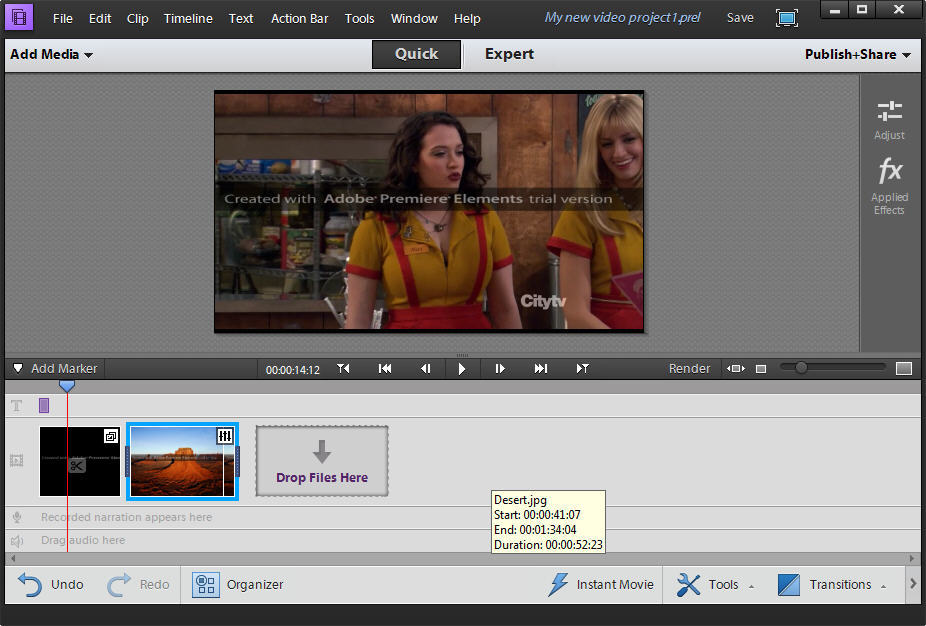Step forward one frame
Screen dimensions: 926x626
tap(500, 369)
